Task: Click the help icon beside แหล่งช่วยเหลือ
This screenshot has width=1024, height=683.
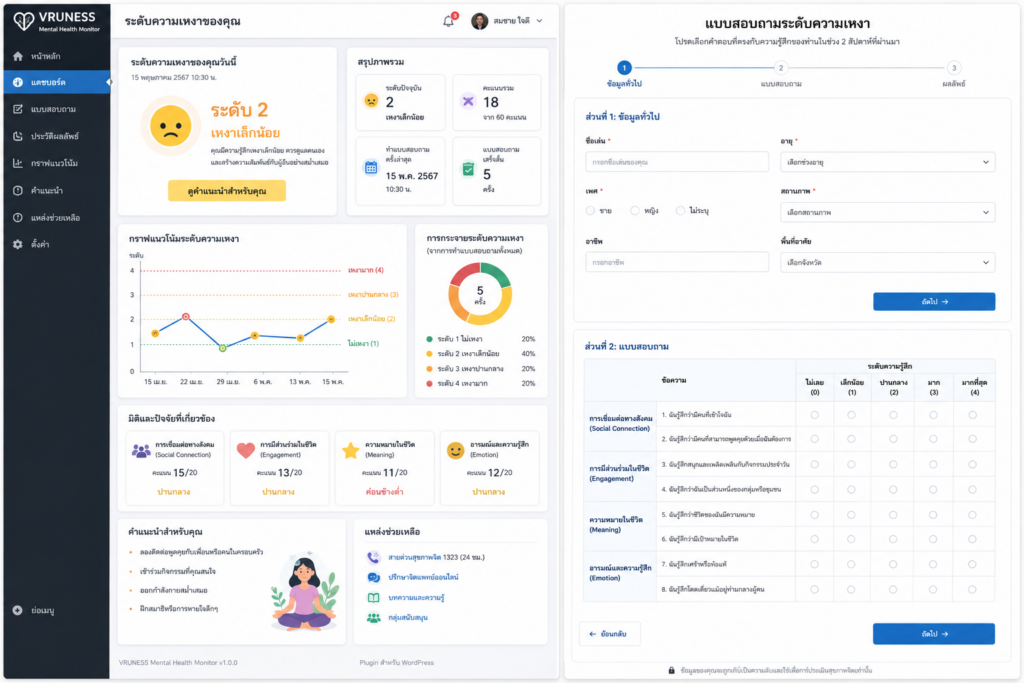Action: point(18,217)
